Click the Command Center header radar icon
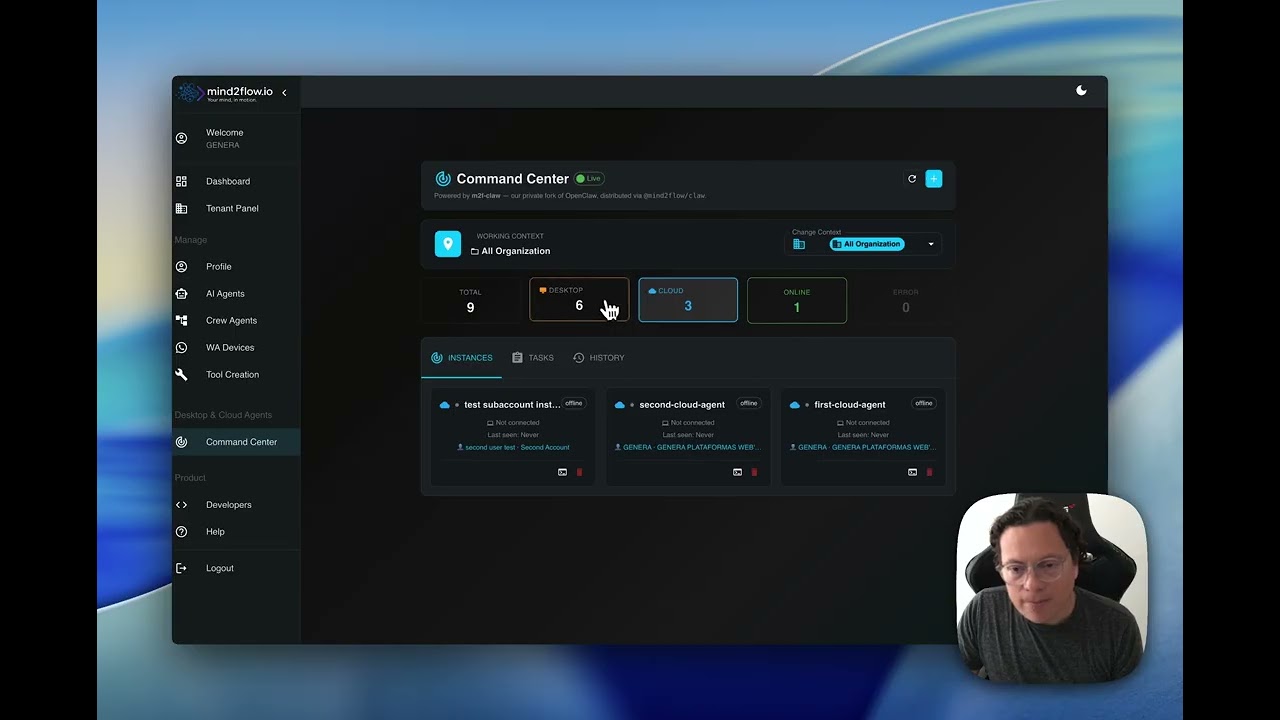 (x=443, y=179)
